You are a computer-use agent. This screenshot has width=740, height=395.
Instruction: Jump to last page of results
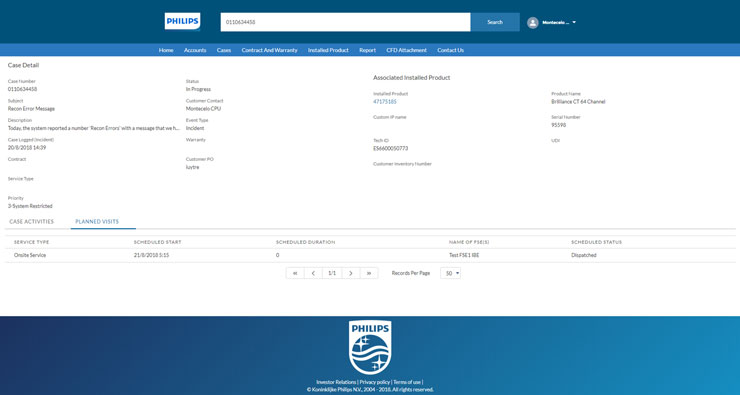click(x=369, y=273)
